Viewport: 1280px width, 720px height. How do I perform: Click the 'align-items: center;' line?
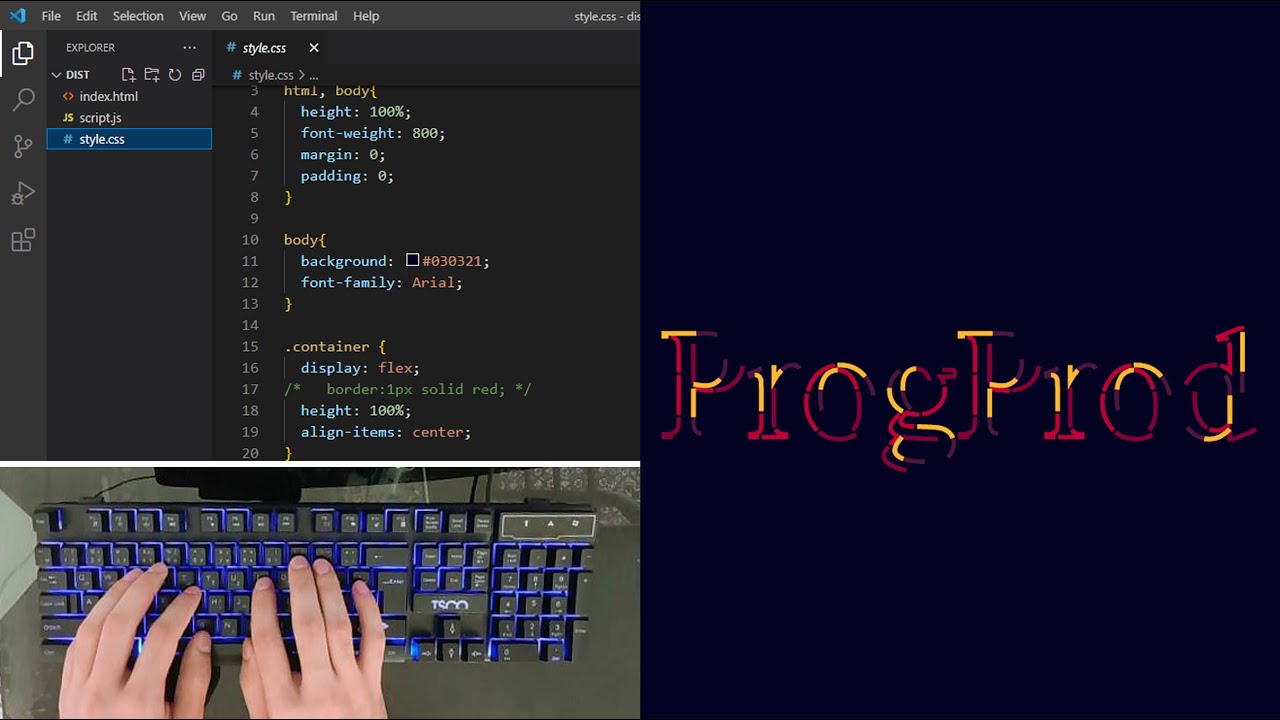[385, 432]
